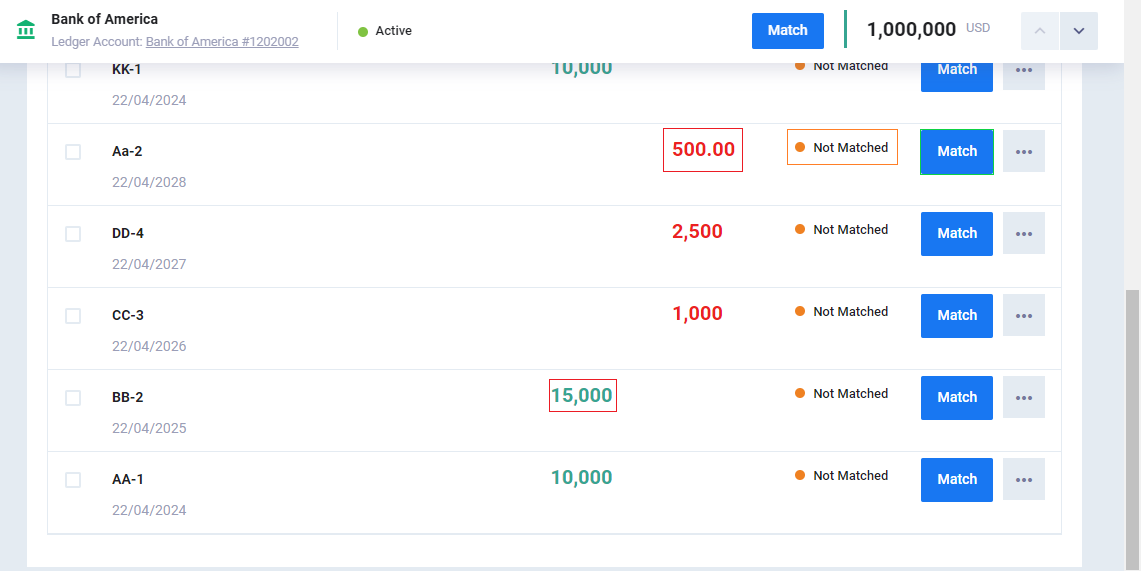Open Bank of America #1202002 ledger link
The width and height of the screenshot is (1141, 571).
click(222, 42)
